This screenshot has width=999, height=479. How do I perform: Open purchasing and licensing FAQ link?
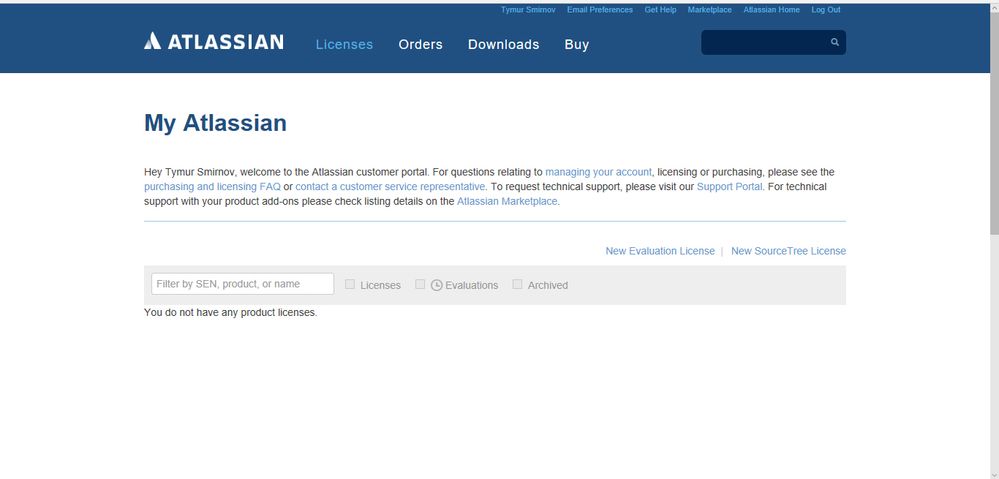[x=212, y=187]
